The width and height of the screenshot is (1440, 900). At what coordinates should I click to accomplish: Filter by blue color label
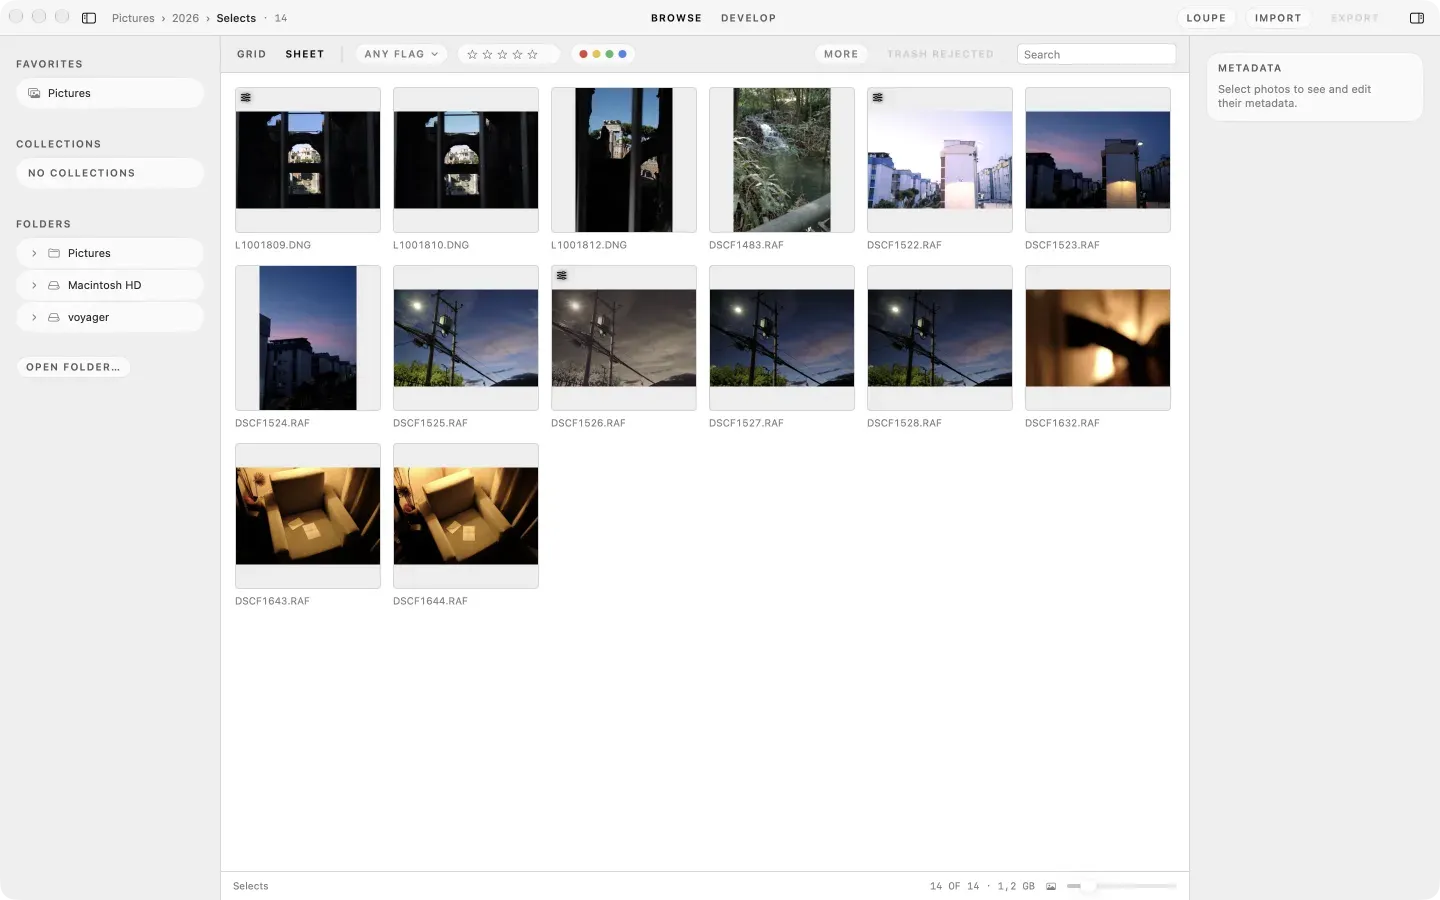[x=622, y=54]
